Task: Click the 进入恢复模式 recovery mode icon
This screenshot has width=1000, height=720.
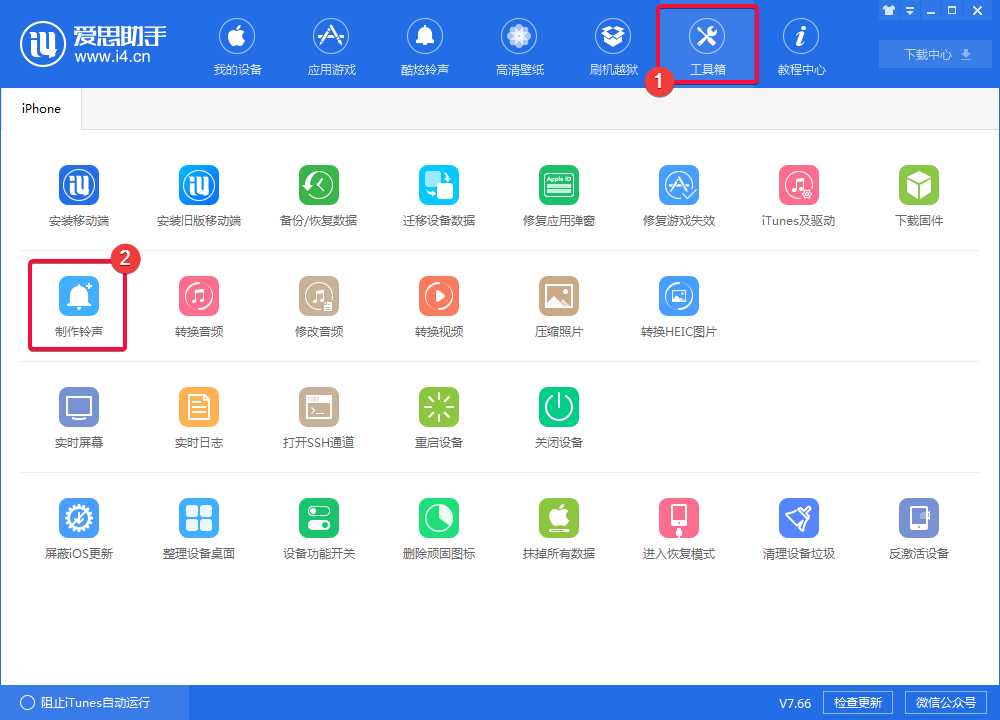Action: (678, 518)
